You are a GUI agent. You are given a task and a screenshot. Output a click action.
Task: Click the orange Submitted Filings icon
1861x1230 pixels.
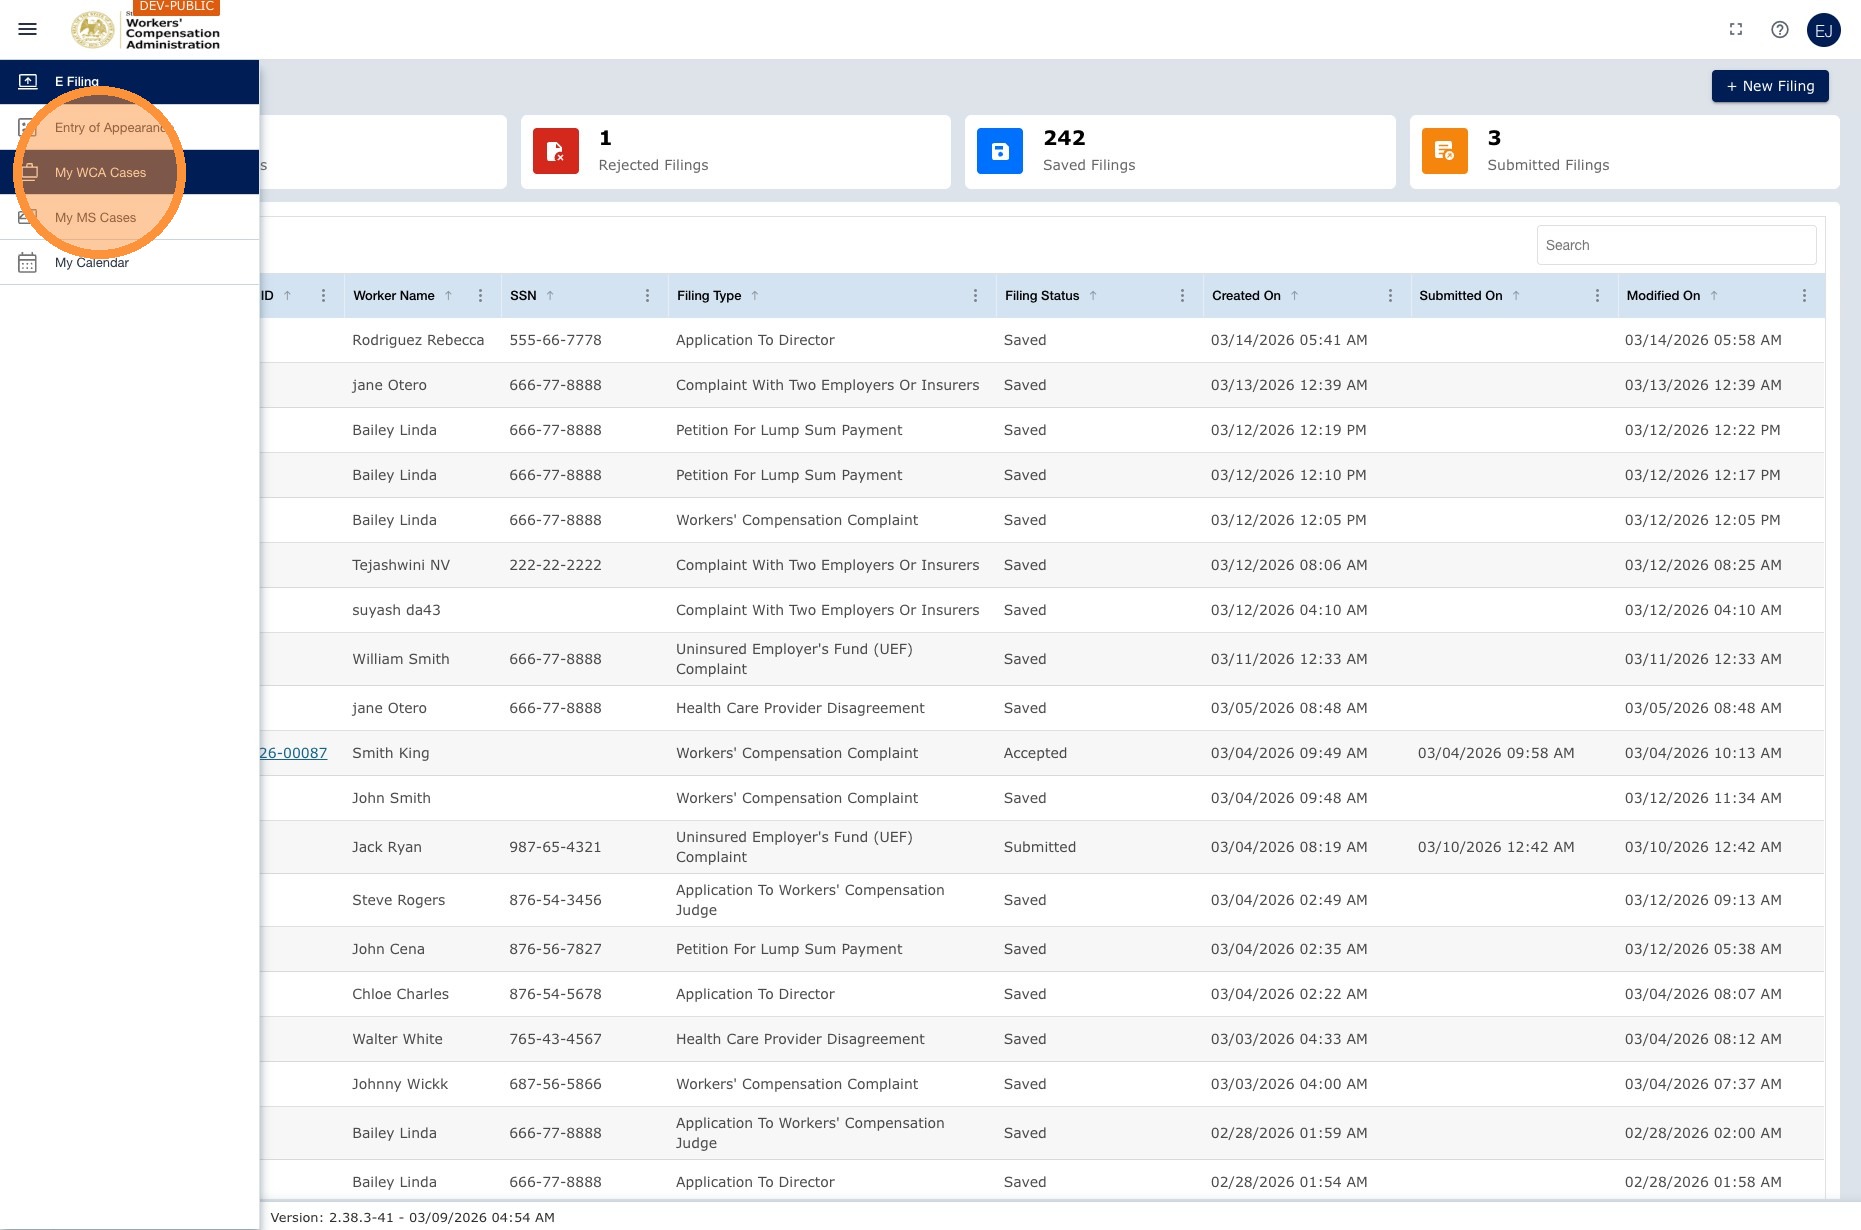click(1444, 152)
